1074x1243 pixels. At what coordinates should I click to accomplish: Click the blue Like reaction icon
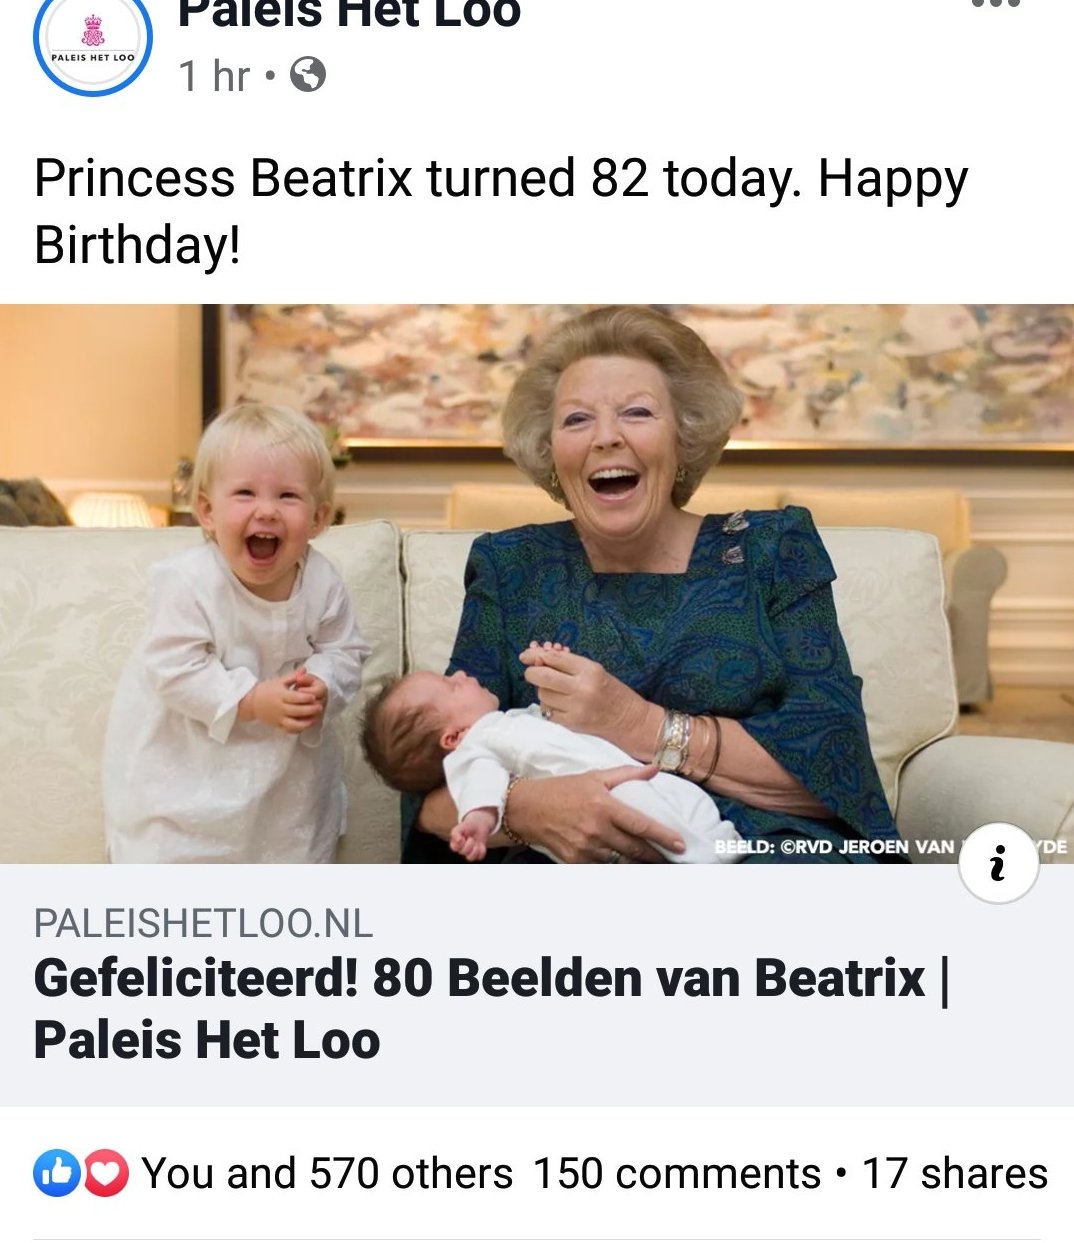[57, 1173]
